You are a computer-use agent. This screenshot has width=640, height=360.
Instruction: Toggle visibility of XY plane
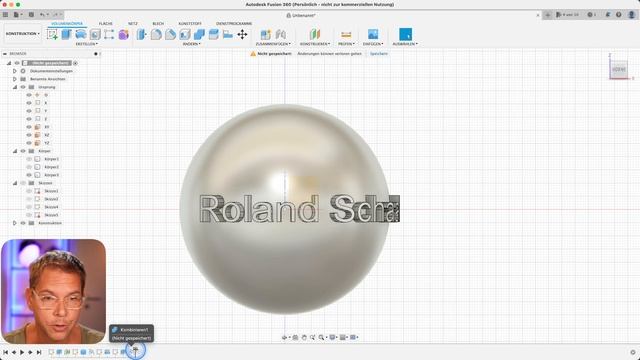point(29,127)
